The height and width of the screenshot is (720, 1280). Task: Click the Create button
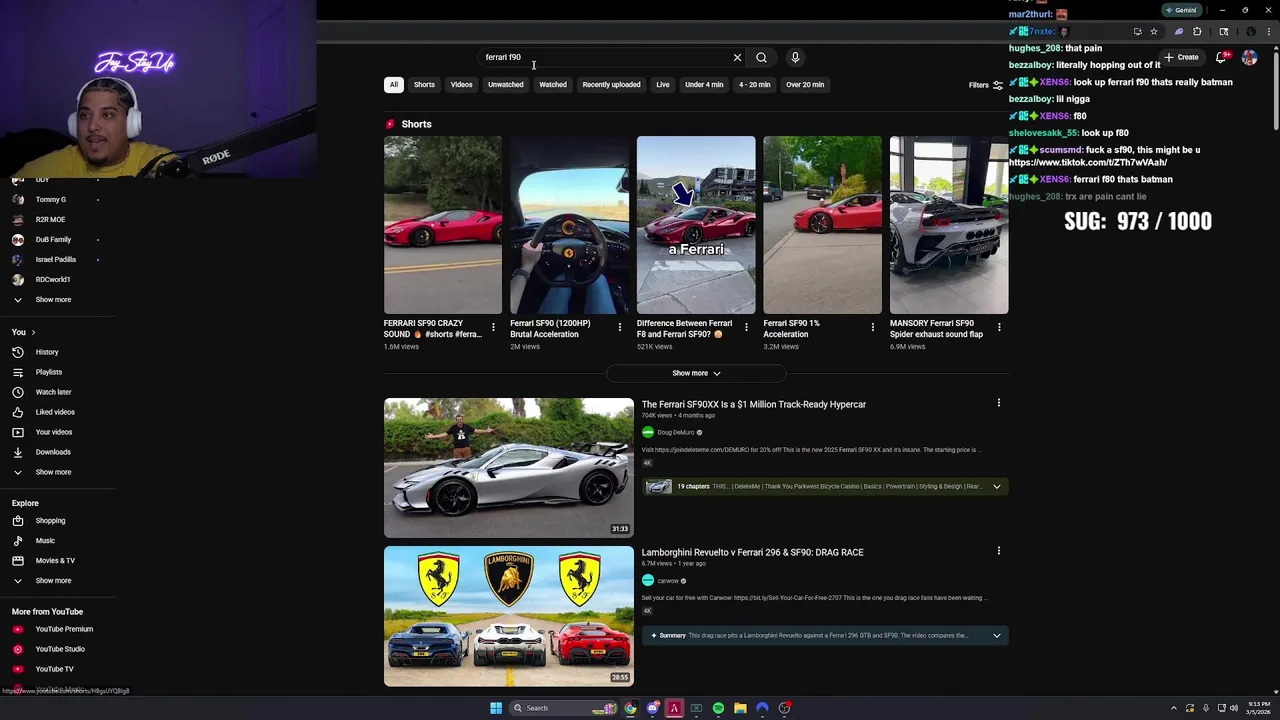click(1181, 57)
